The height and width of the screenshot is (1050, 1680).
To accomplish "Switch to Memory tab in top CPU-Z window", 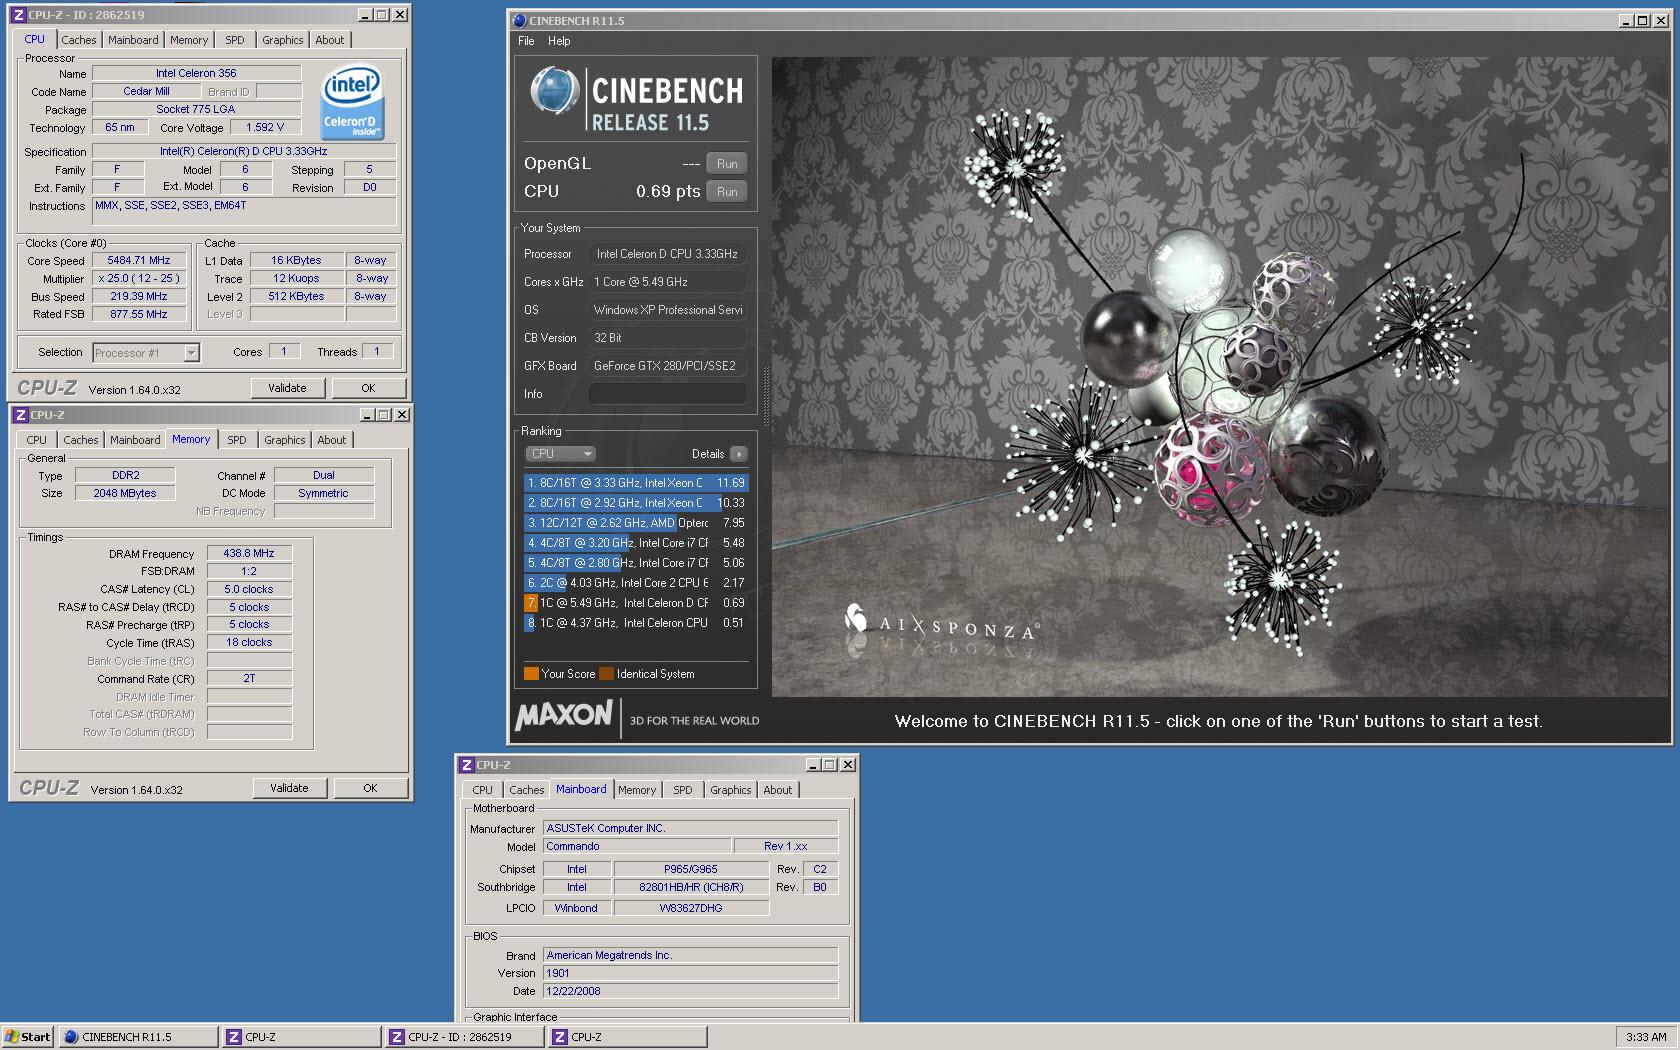I will (x=189, y=40).
